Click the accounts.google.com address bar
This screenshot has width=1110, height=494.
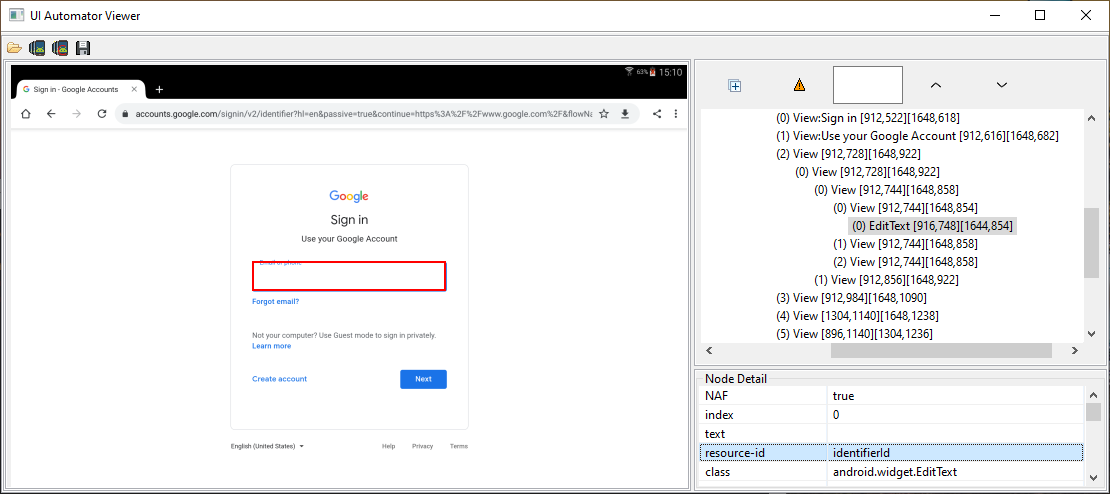click(x=363, y=113)
